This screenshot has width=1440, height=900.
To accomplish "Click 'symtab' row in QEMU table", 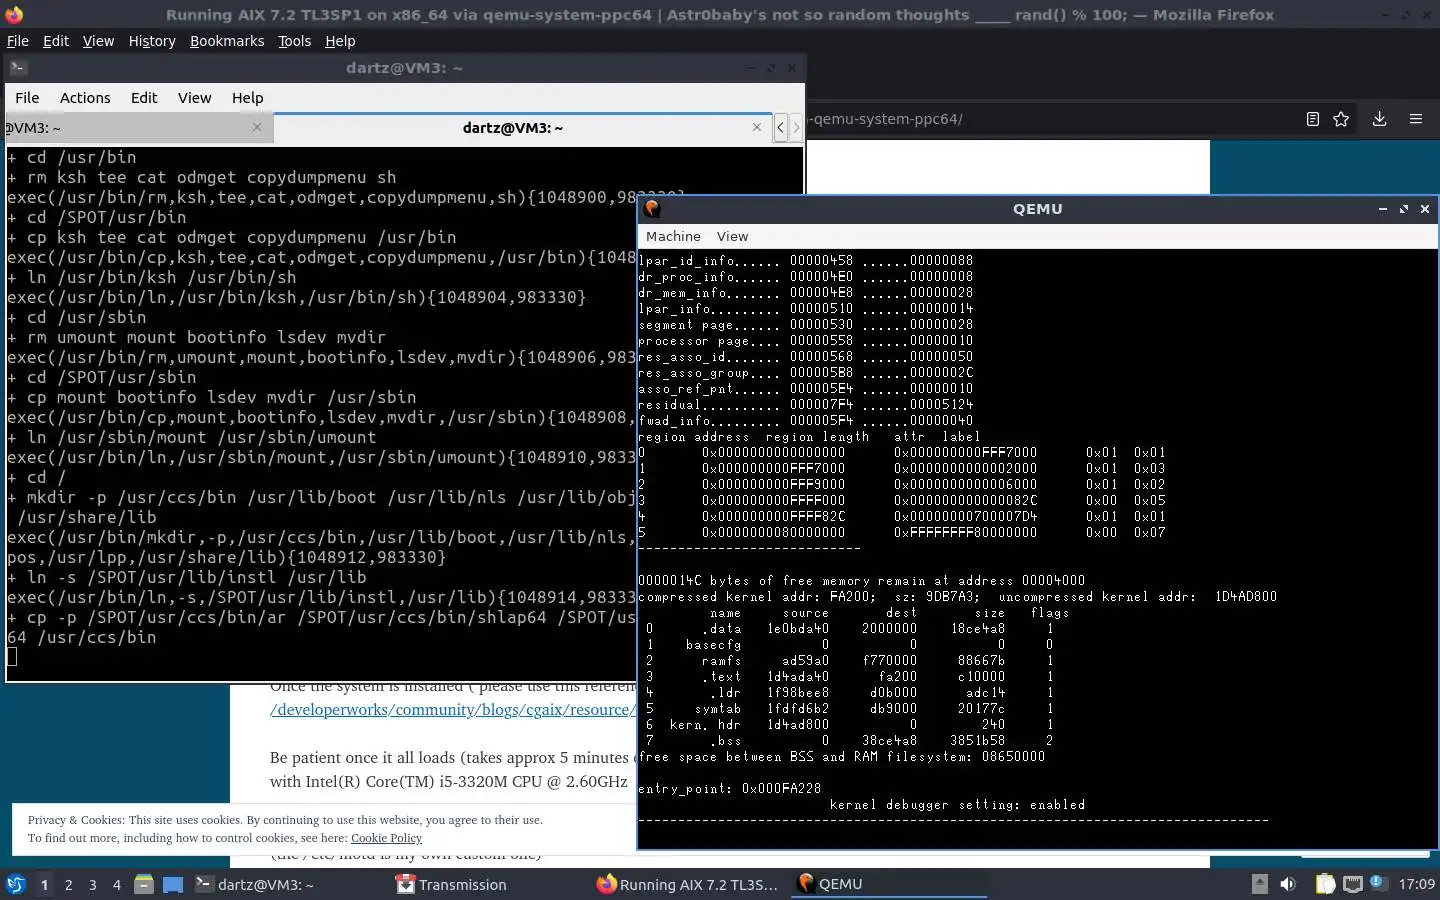I will 849,708.
